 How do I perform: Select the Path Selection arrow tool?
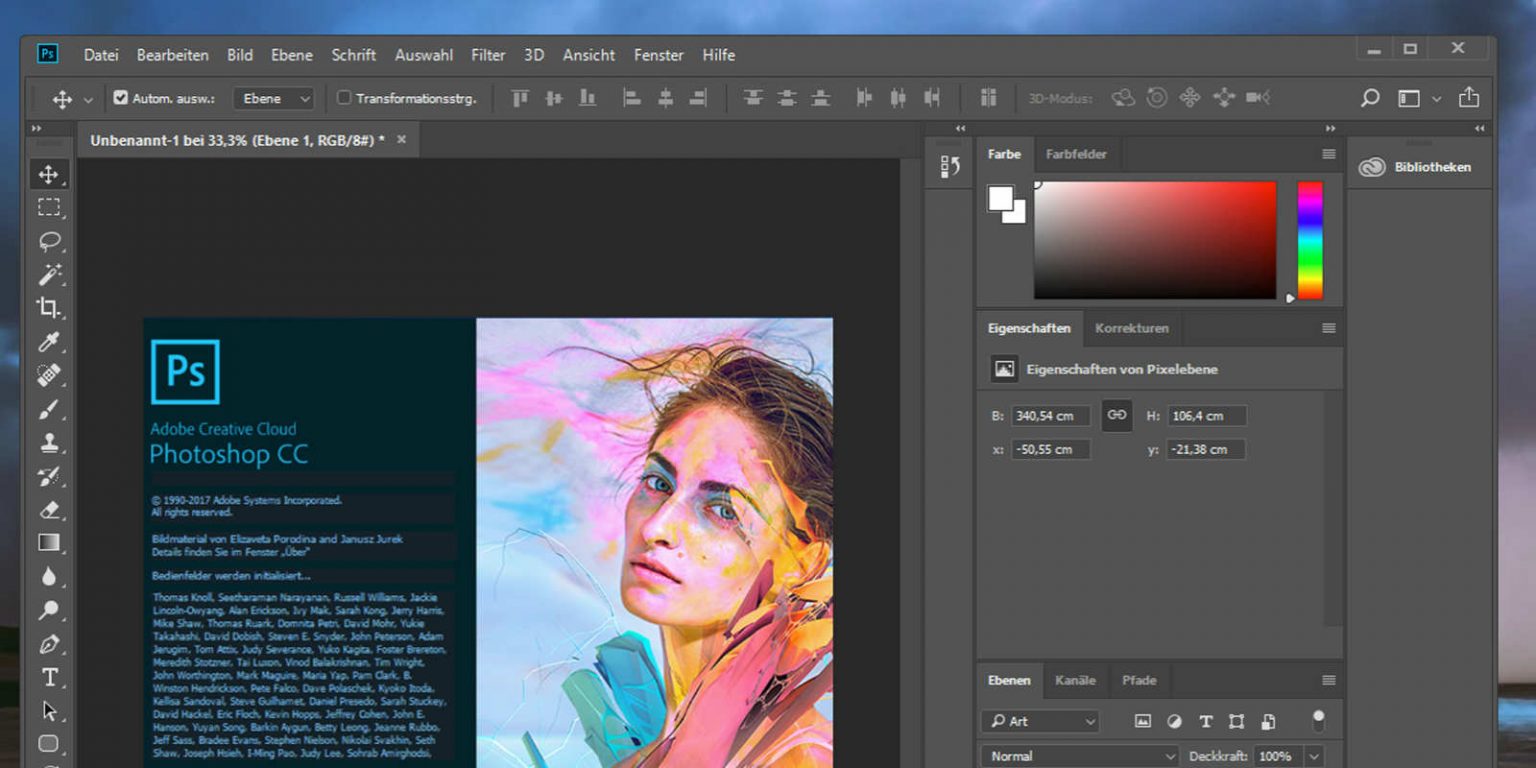pyautogui.click(x=48, y=711)
